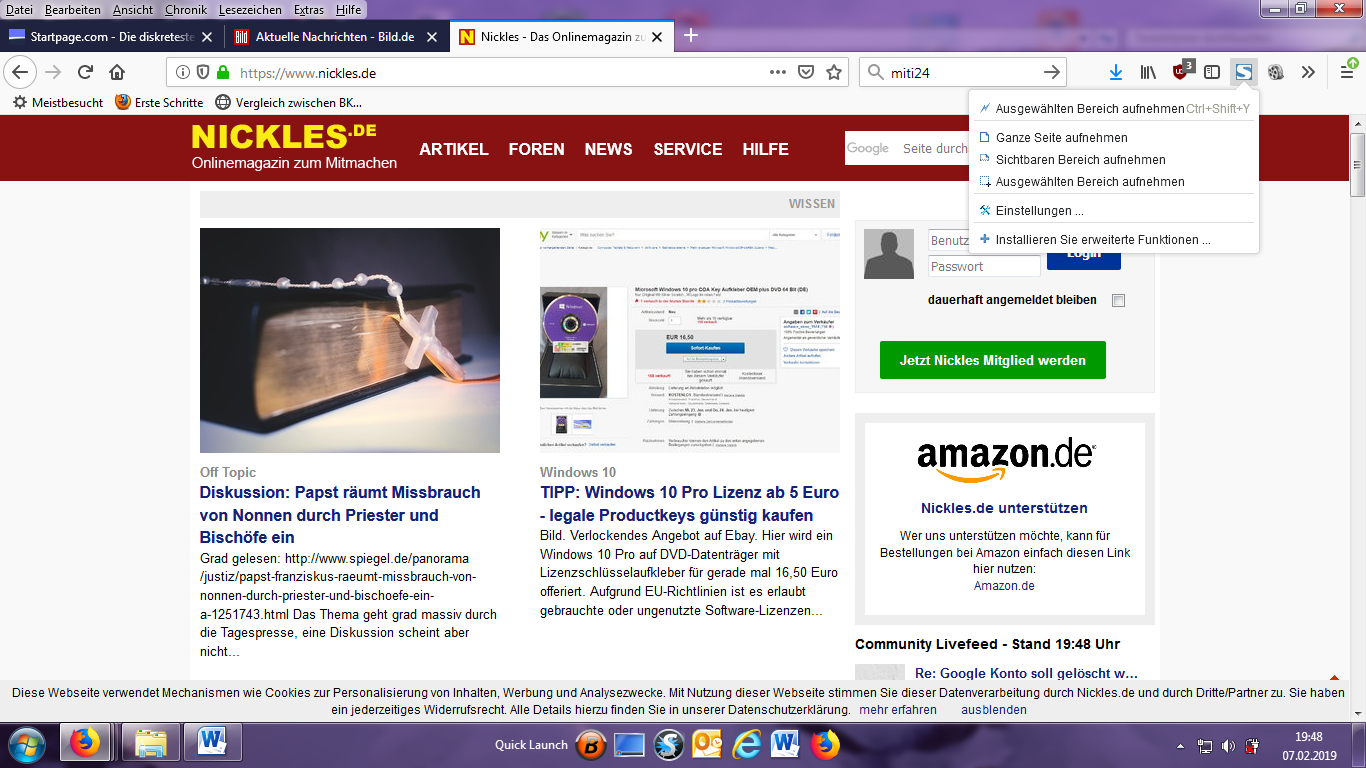The image size is (1366, 768).
Task: Save the page to Pocket
Action: coord(806,72)
